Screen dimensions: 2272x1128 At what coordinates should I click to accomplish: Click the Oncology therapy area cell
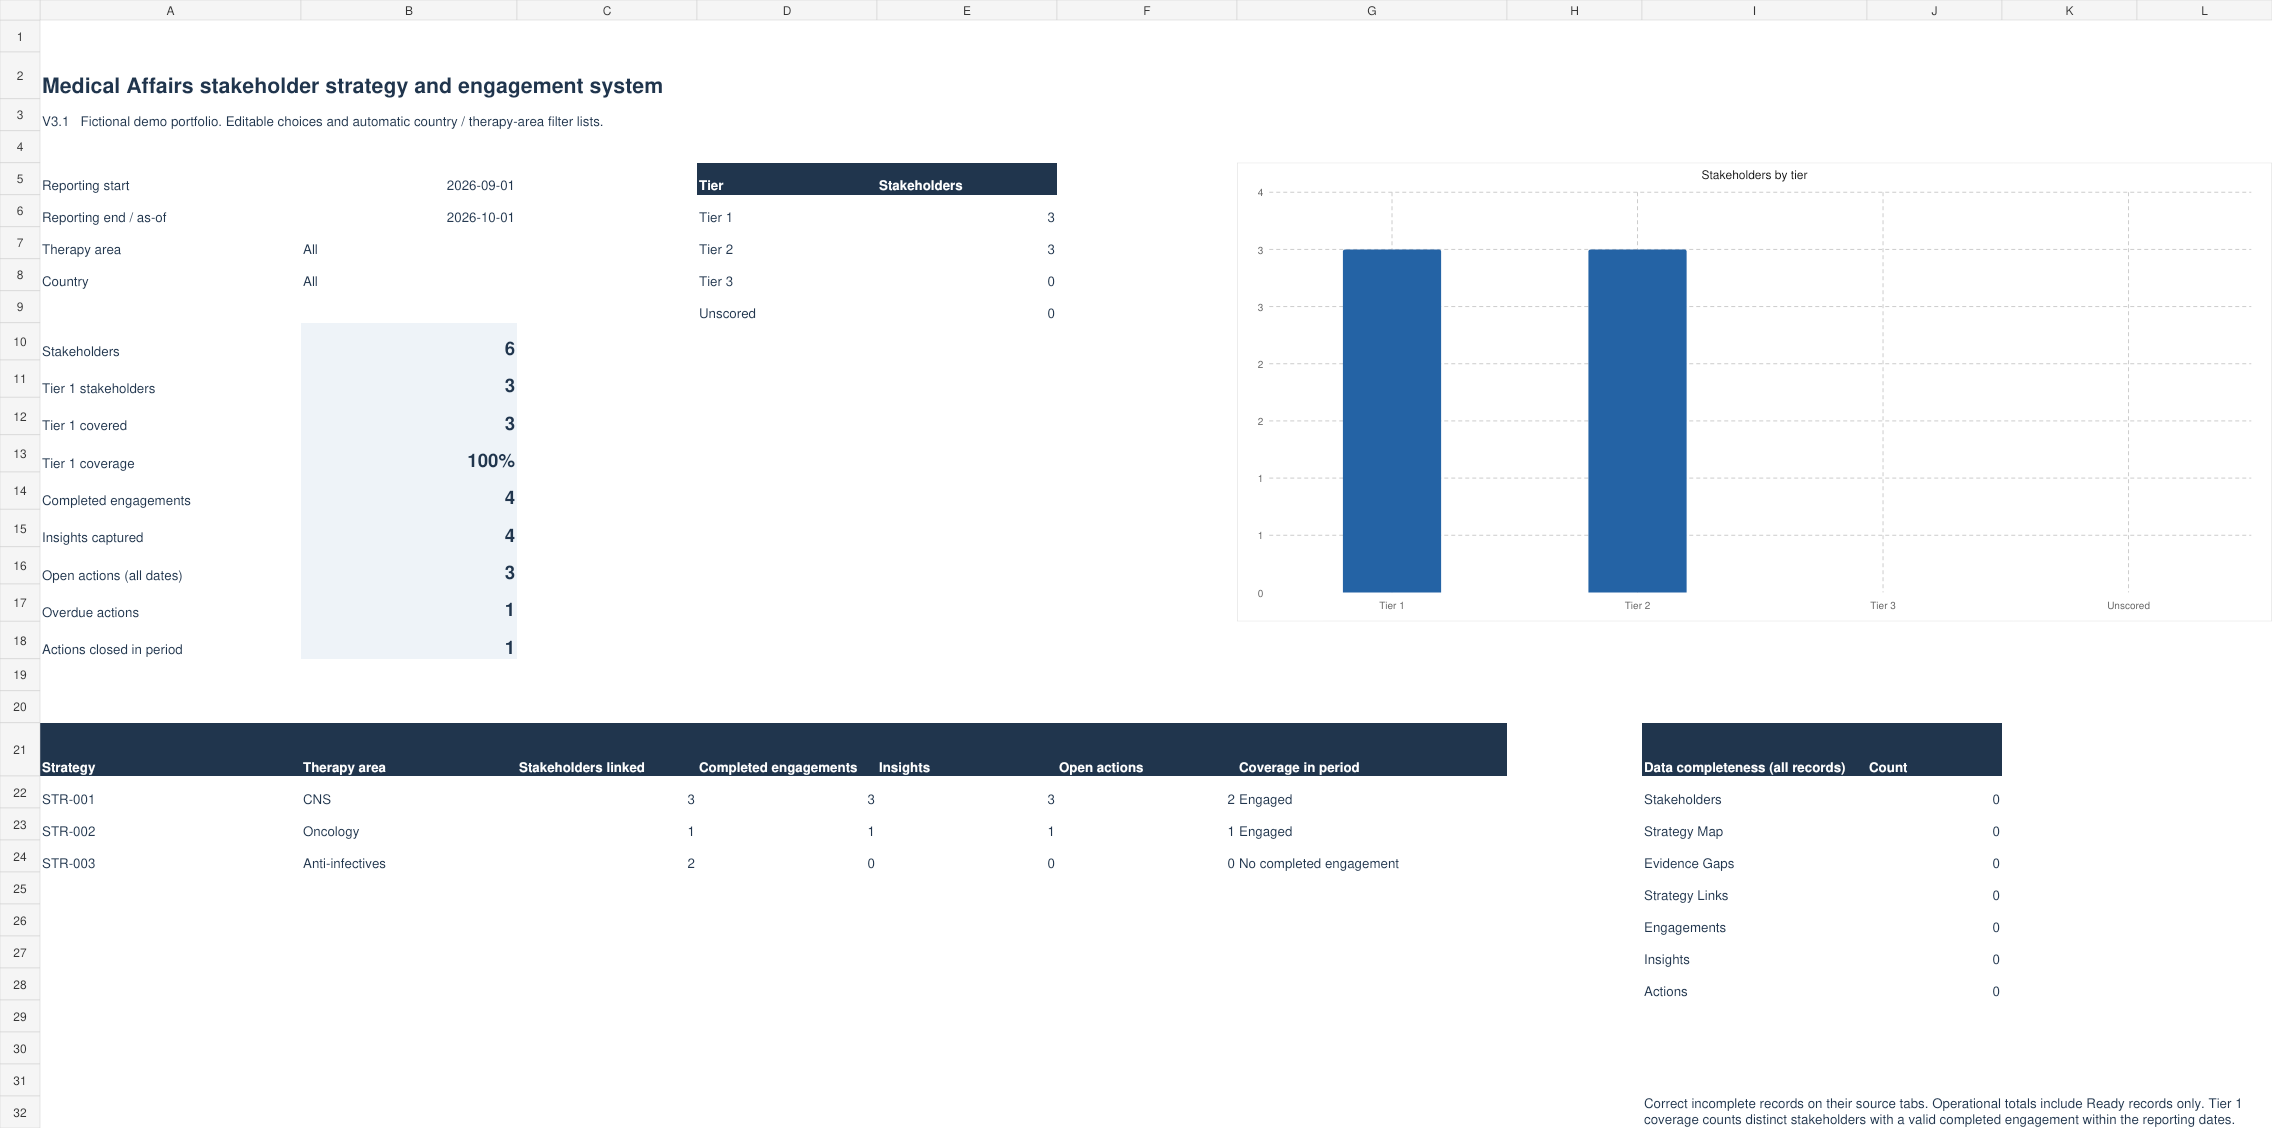point(408,825)
